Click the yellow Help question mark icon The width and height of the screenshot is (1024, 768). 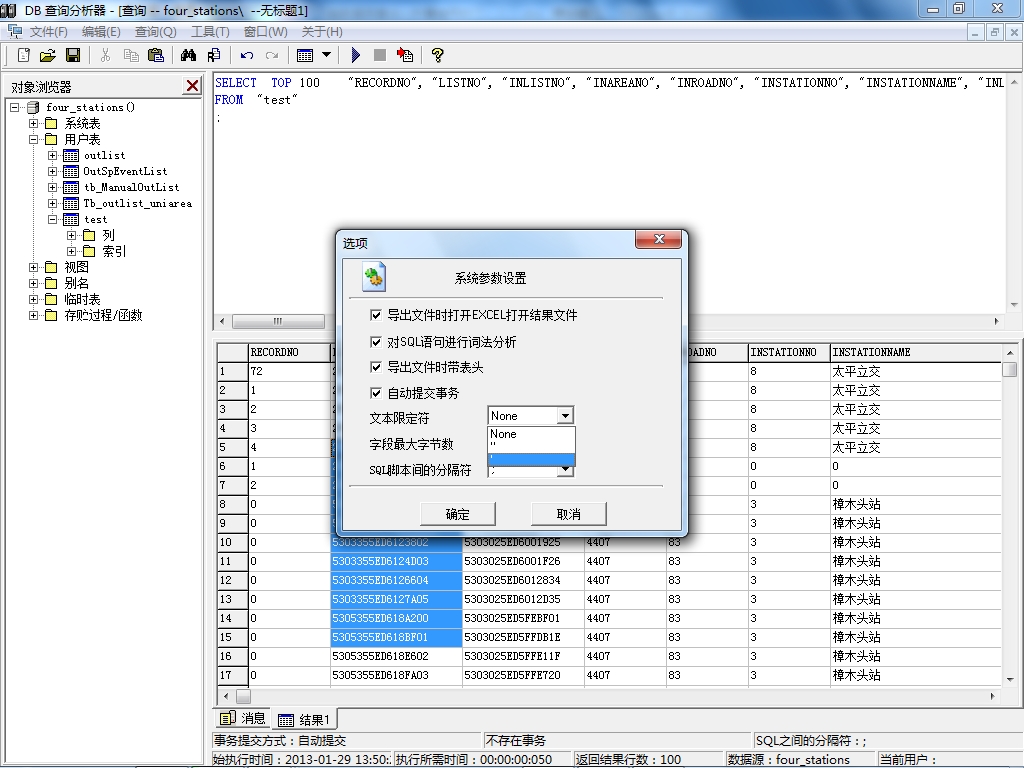pyautogui.click(x=437, y=55)
